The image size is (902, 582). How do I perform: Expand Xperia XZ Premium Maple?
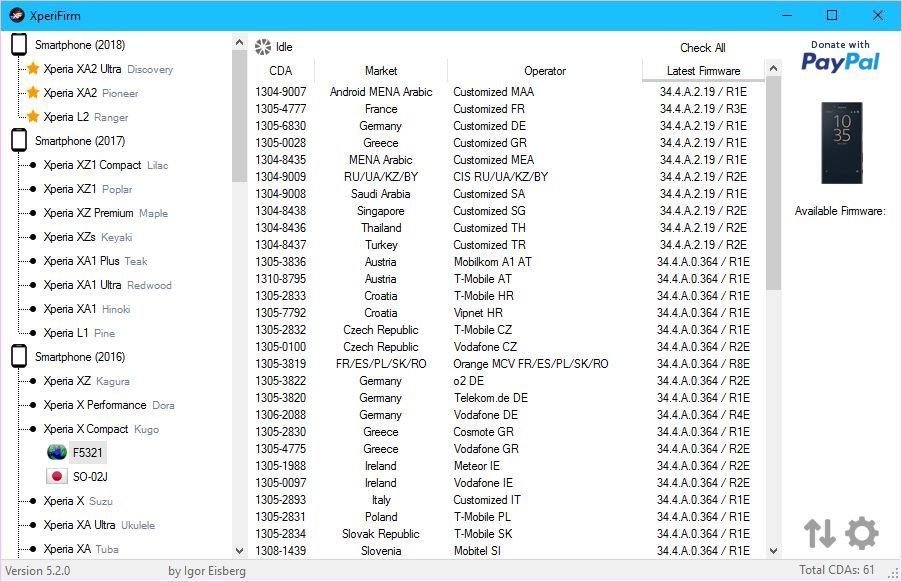click(106, 213)
